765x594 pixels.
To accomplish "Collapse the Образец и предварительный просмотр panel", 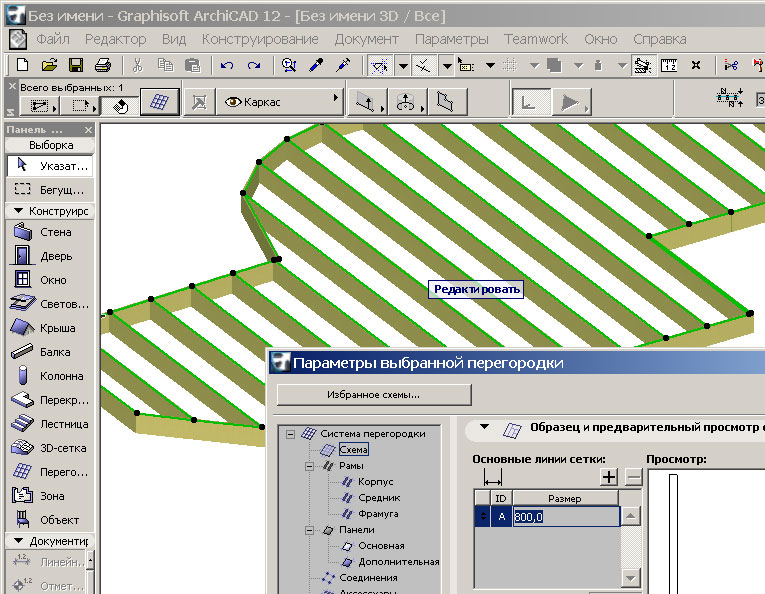I will point(484,427).
